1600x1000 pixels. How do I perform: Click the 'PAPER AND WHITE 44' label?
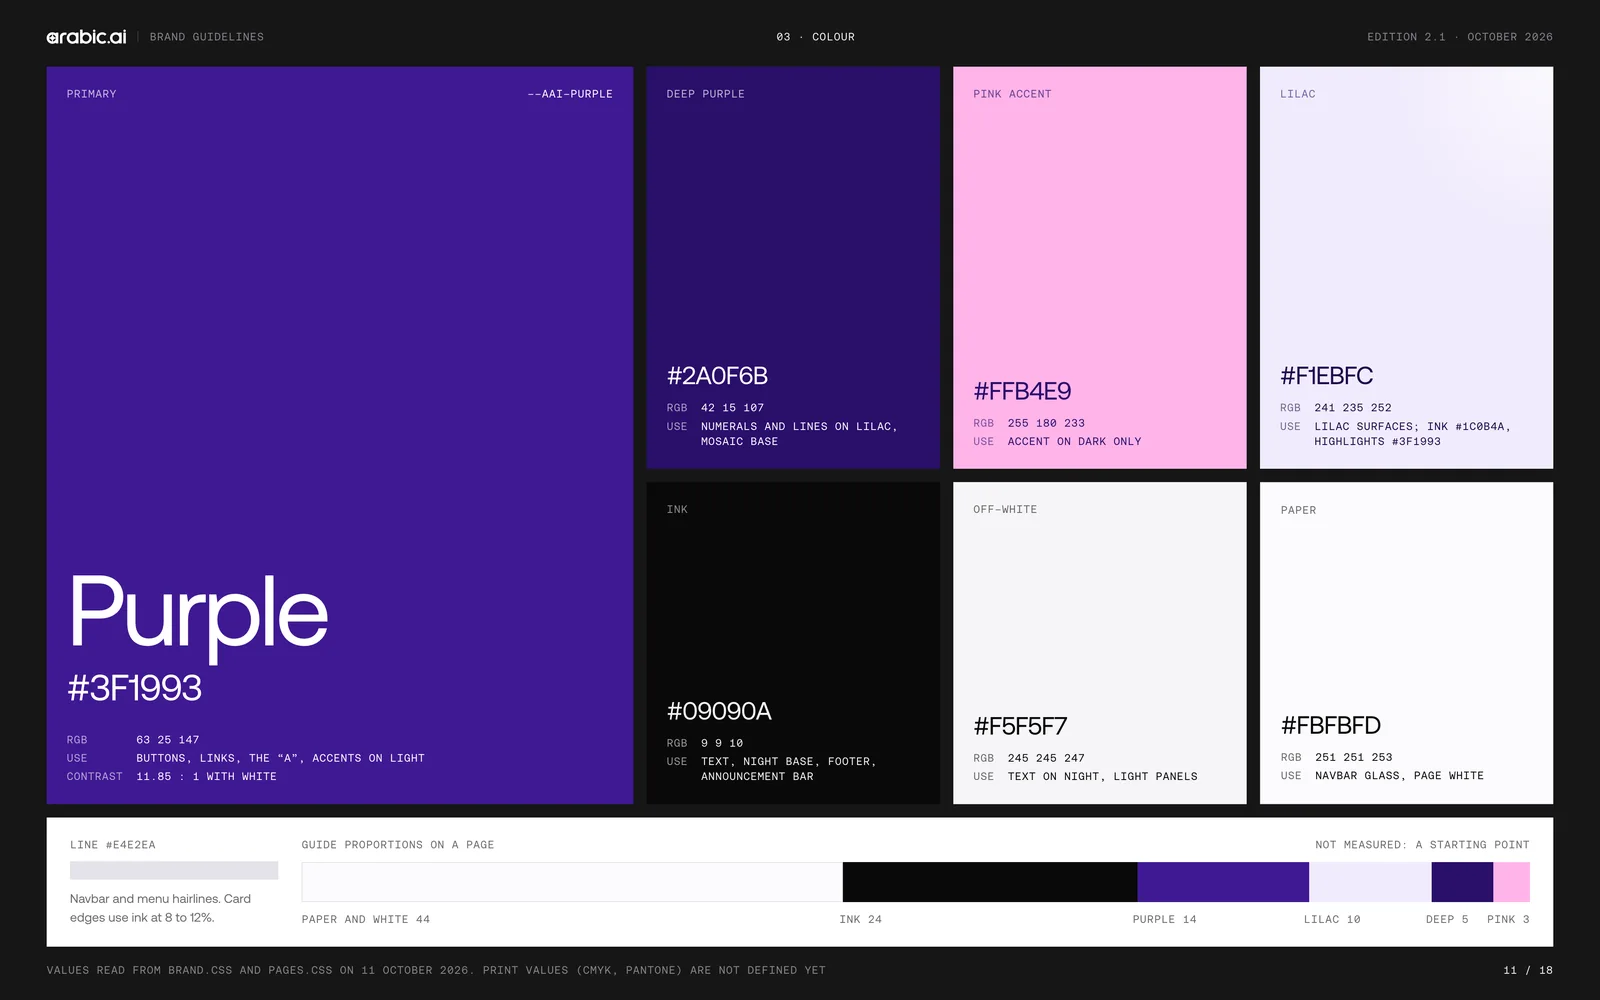(366, 920)
